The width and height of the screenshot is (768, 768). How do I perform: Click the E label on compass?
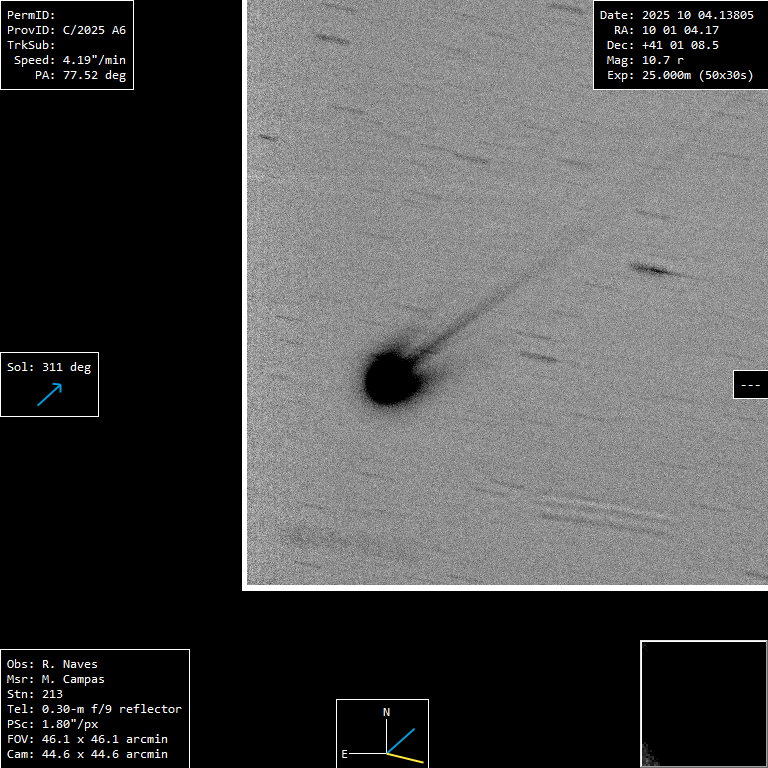click(344, 754)
